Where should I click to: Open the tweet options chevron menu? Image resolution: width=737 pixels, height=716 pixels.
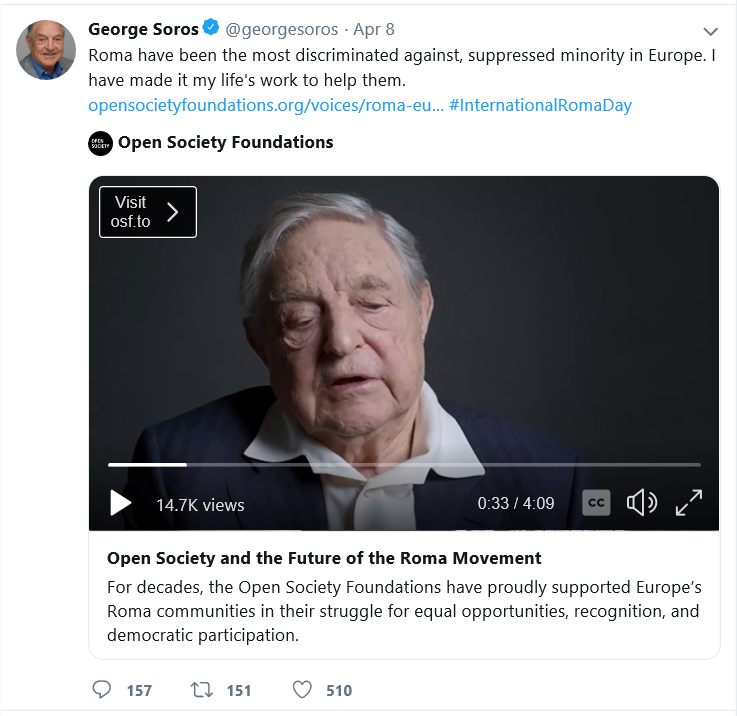[711, 31]
